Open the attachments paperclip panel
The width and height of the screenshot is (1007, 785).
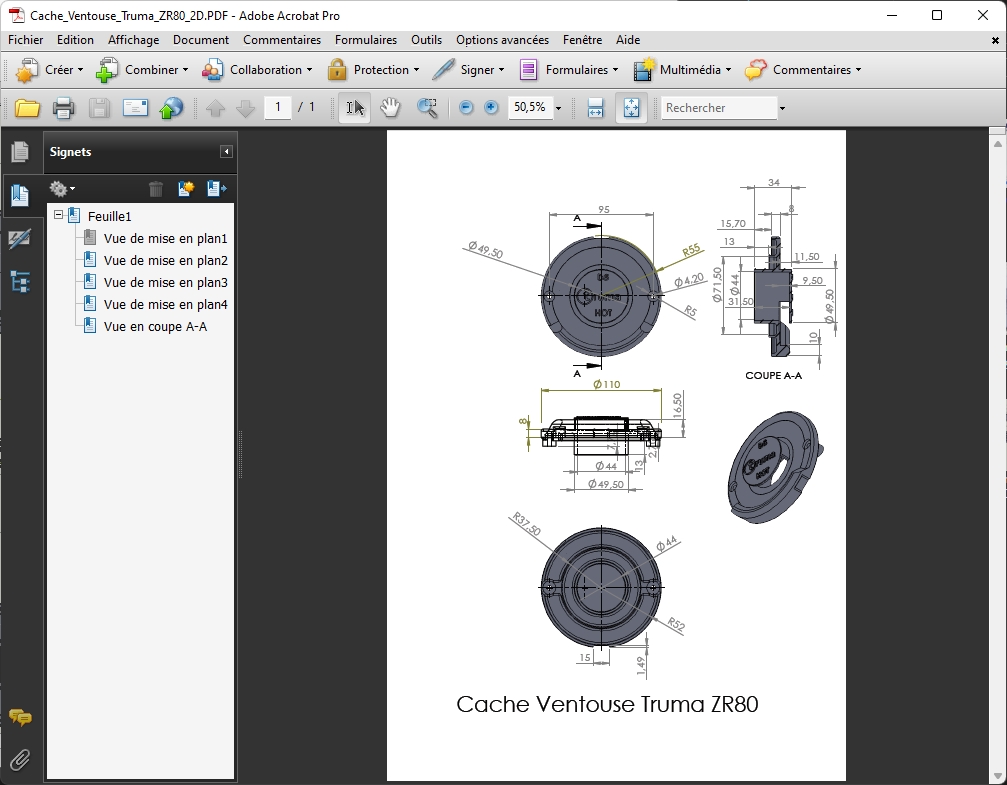pyautogui.click(x=19, y=760)
